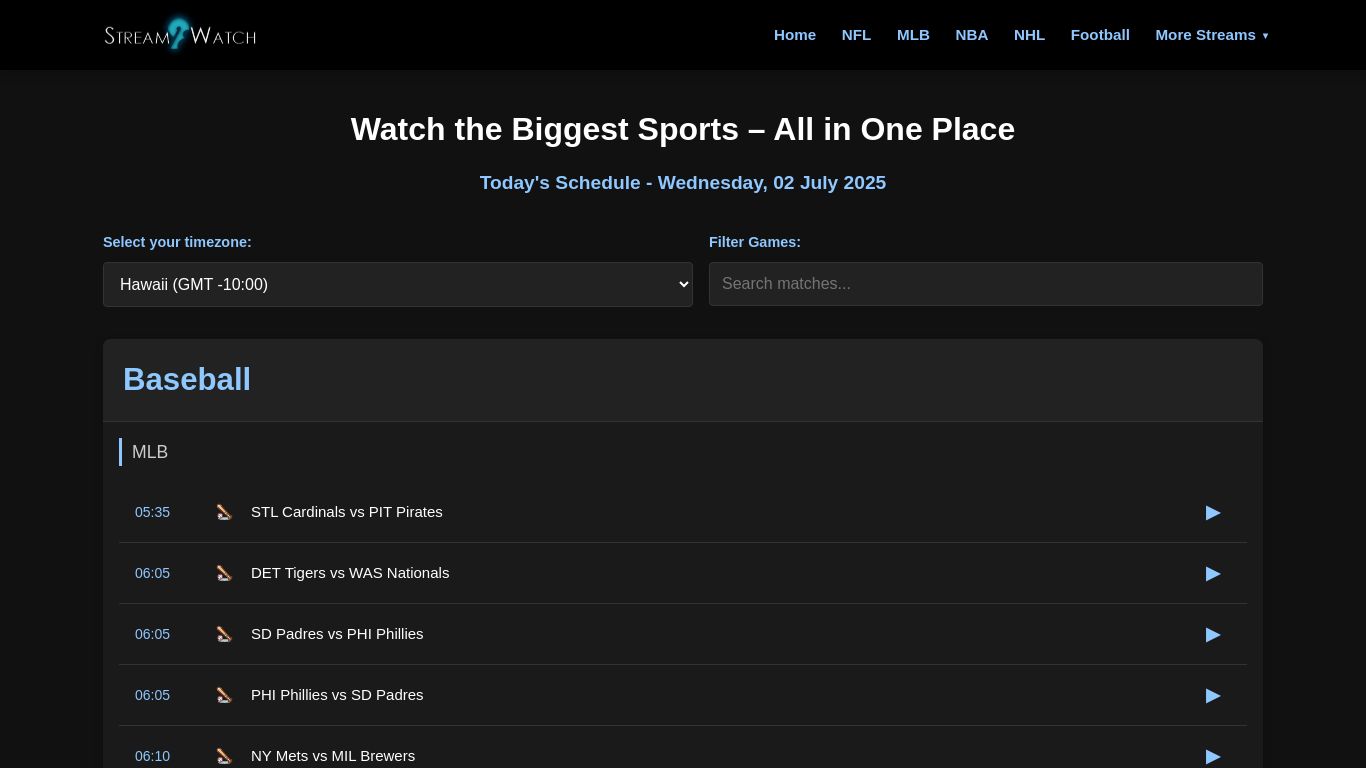Click baseball icon beside STL Cardinals match

(224, 512)
